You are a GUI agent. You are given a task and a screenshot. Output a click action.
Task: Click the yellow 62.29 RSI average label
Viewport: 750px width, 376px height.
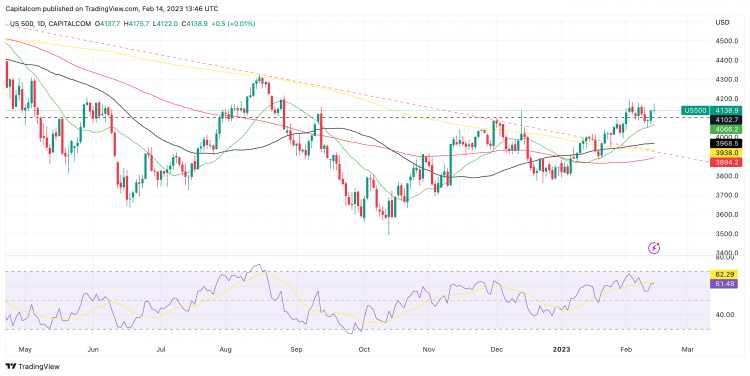point(725,275)
